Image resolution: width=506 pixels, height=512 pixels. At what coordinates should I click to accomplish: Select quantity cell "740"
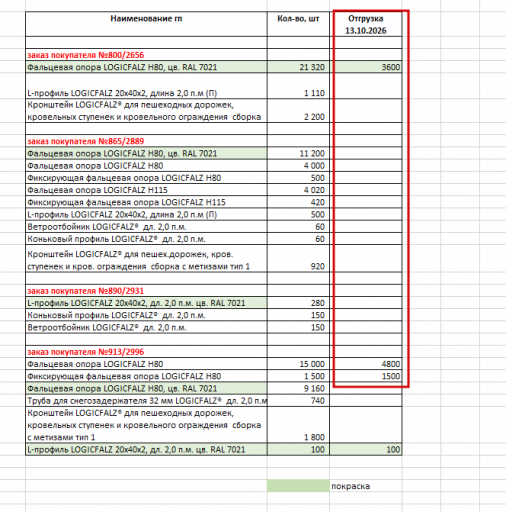pos(298,401)
